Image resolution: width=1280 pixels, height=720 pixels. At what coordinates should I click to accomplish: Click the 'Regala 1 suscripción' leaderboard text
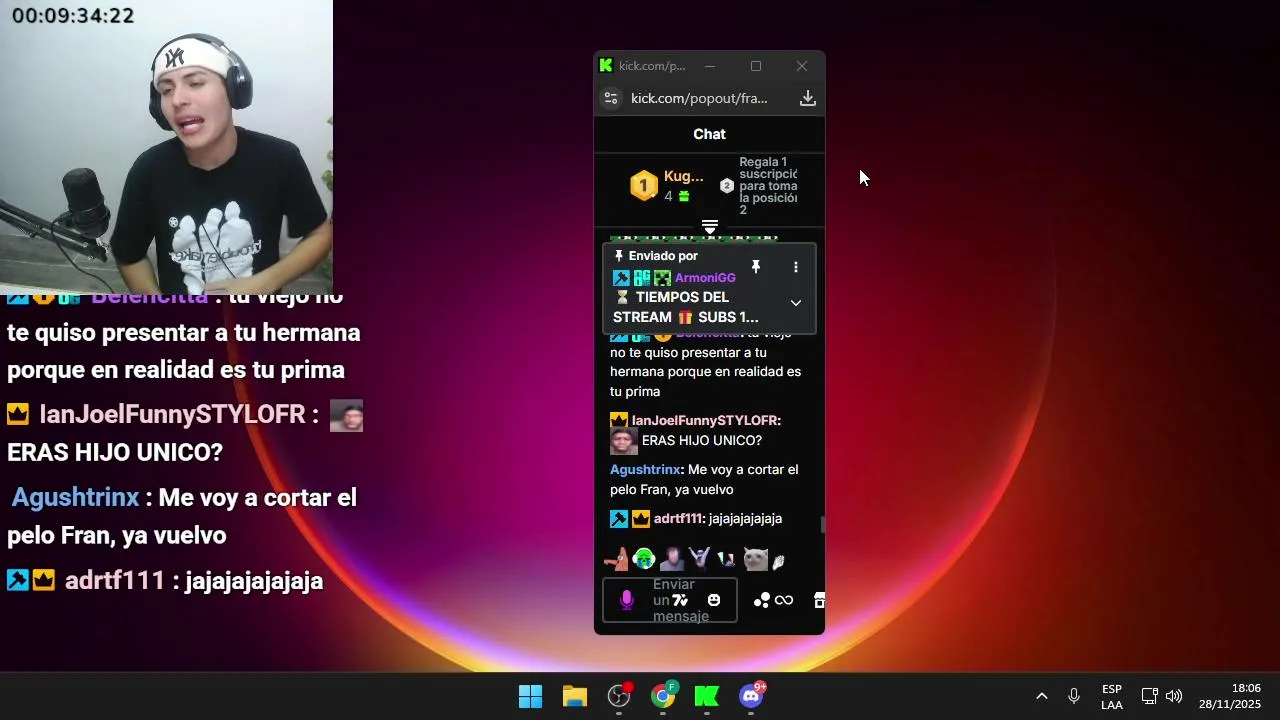[x=768, y=186]
